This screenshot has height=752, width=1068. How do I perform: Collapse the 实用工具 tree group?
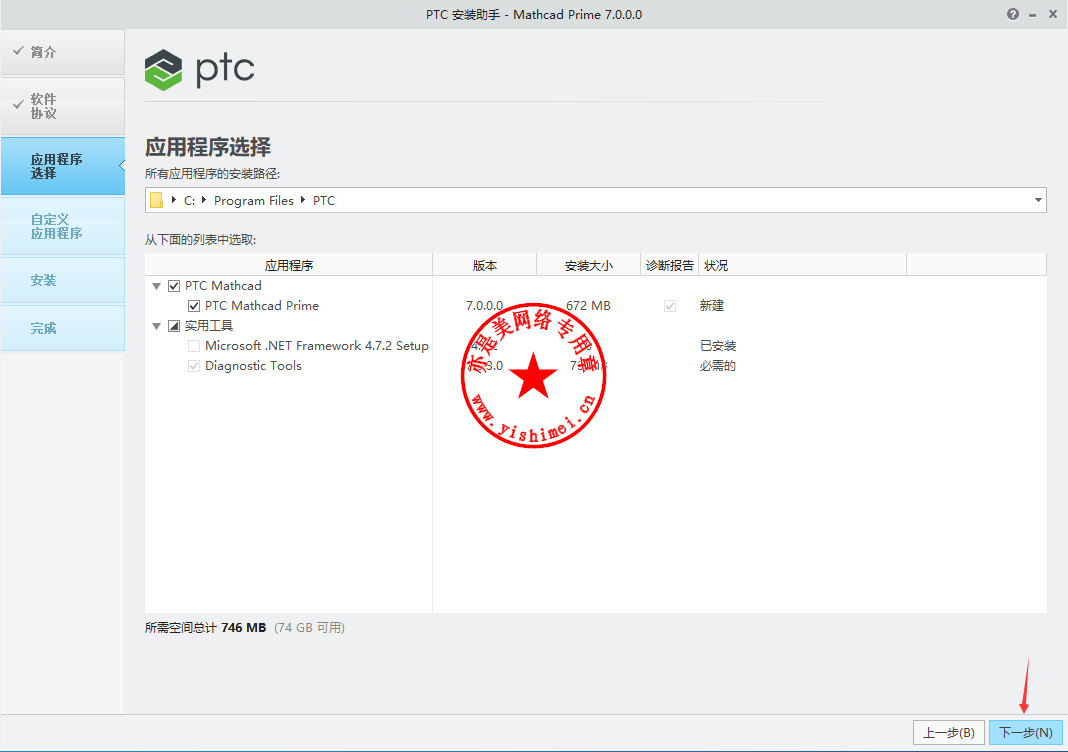[157, 326]
